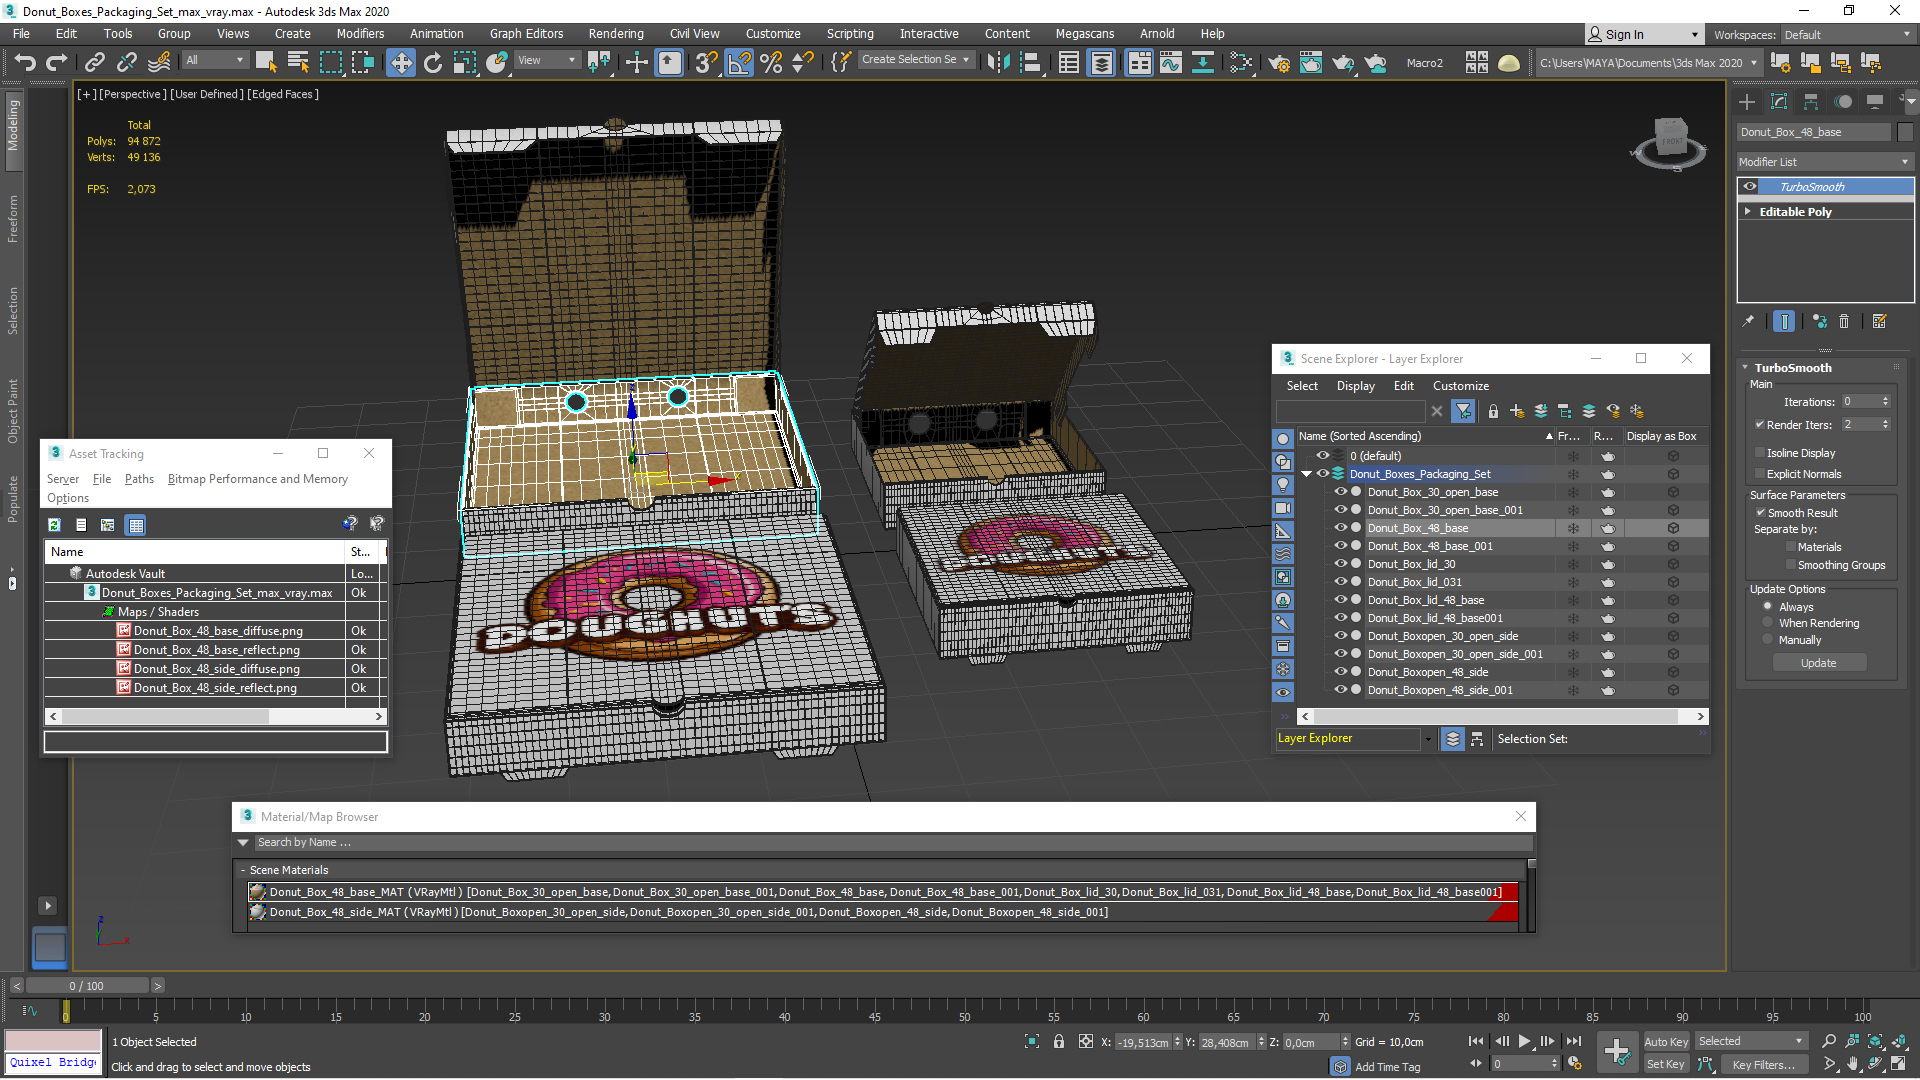Collapse the Donut_Boxes_Packaging_Set layer
The height and width of the screenshot is (1080, 1920).
click(1306, 474)
